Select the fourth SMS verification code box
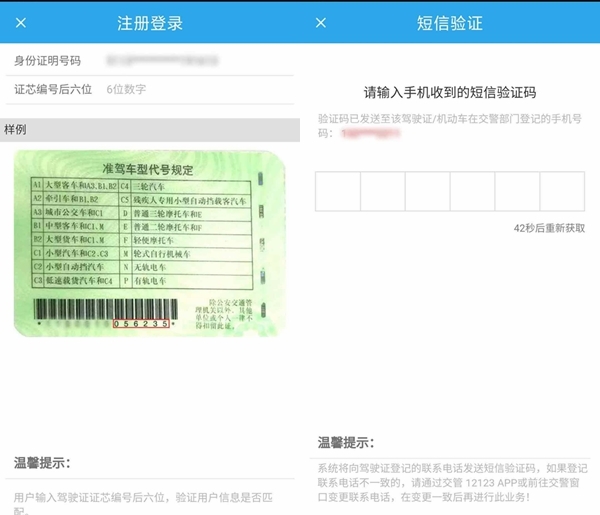This screenshot has height=515, width=600. [x=472, y=191]
